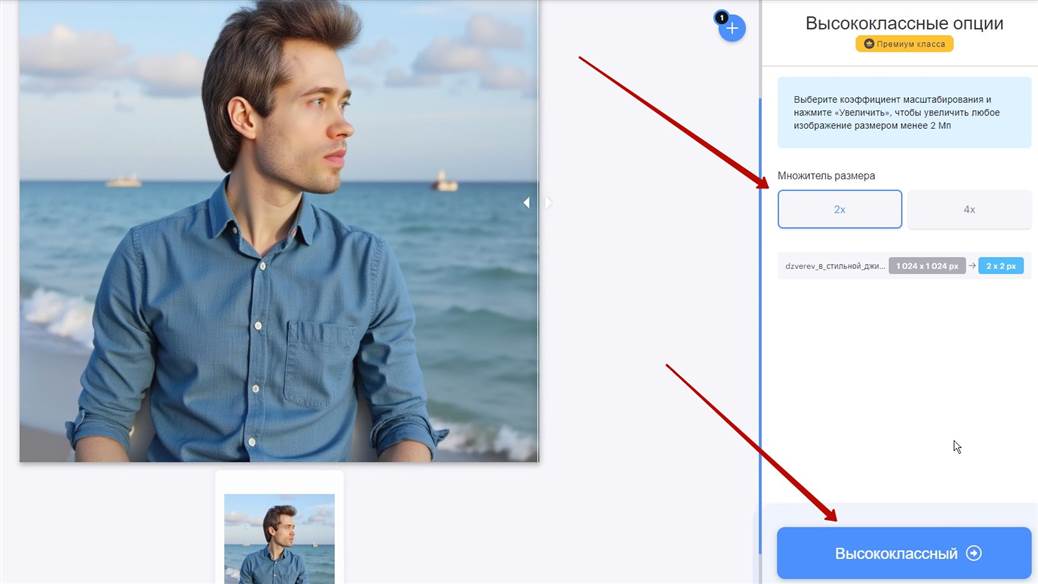Click the Множитель размера label

coord(826,176)
